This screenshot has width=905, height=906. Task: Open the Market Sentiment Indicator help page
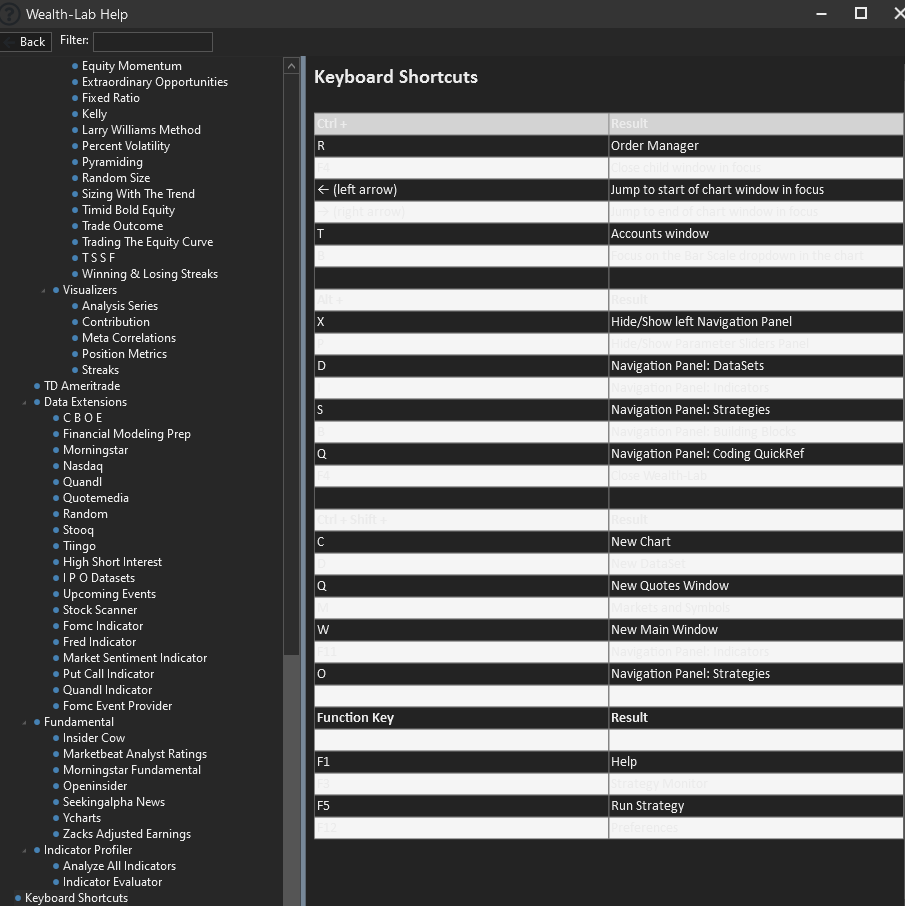pyautogui.click(x=135, y=658)
